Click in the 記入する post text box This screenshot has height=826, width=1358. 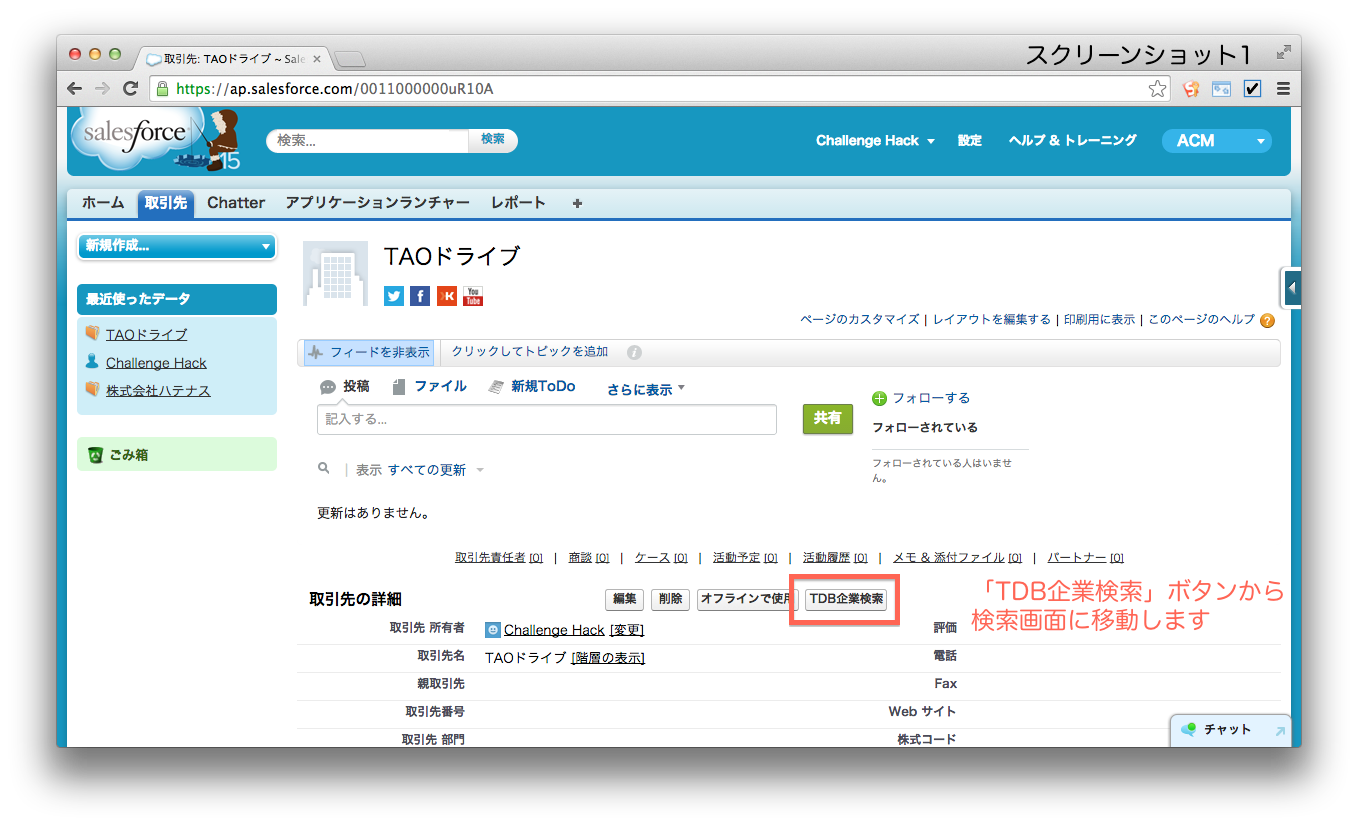coord(547,420)
